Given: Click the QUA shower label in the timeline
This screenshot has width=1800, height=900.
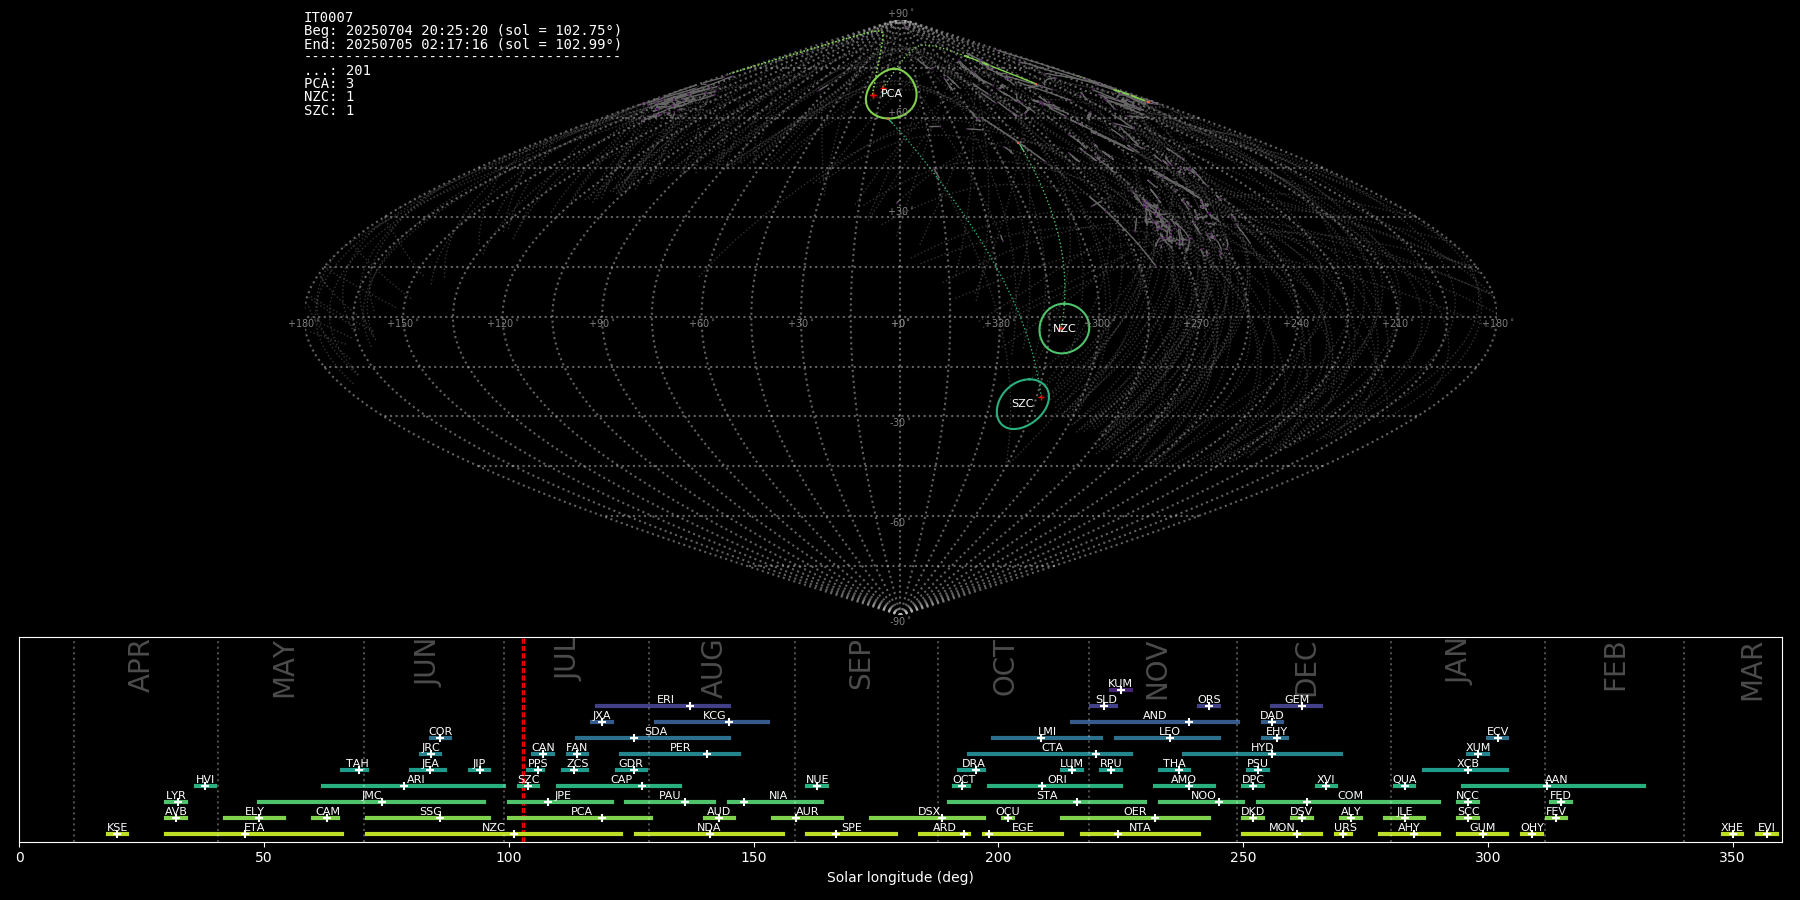Looking at the screenshot, I should pyautogui.click(x=1404, y=779).
